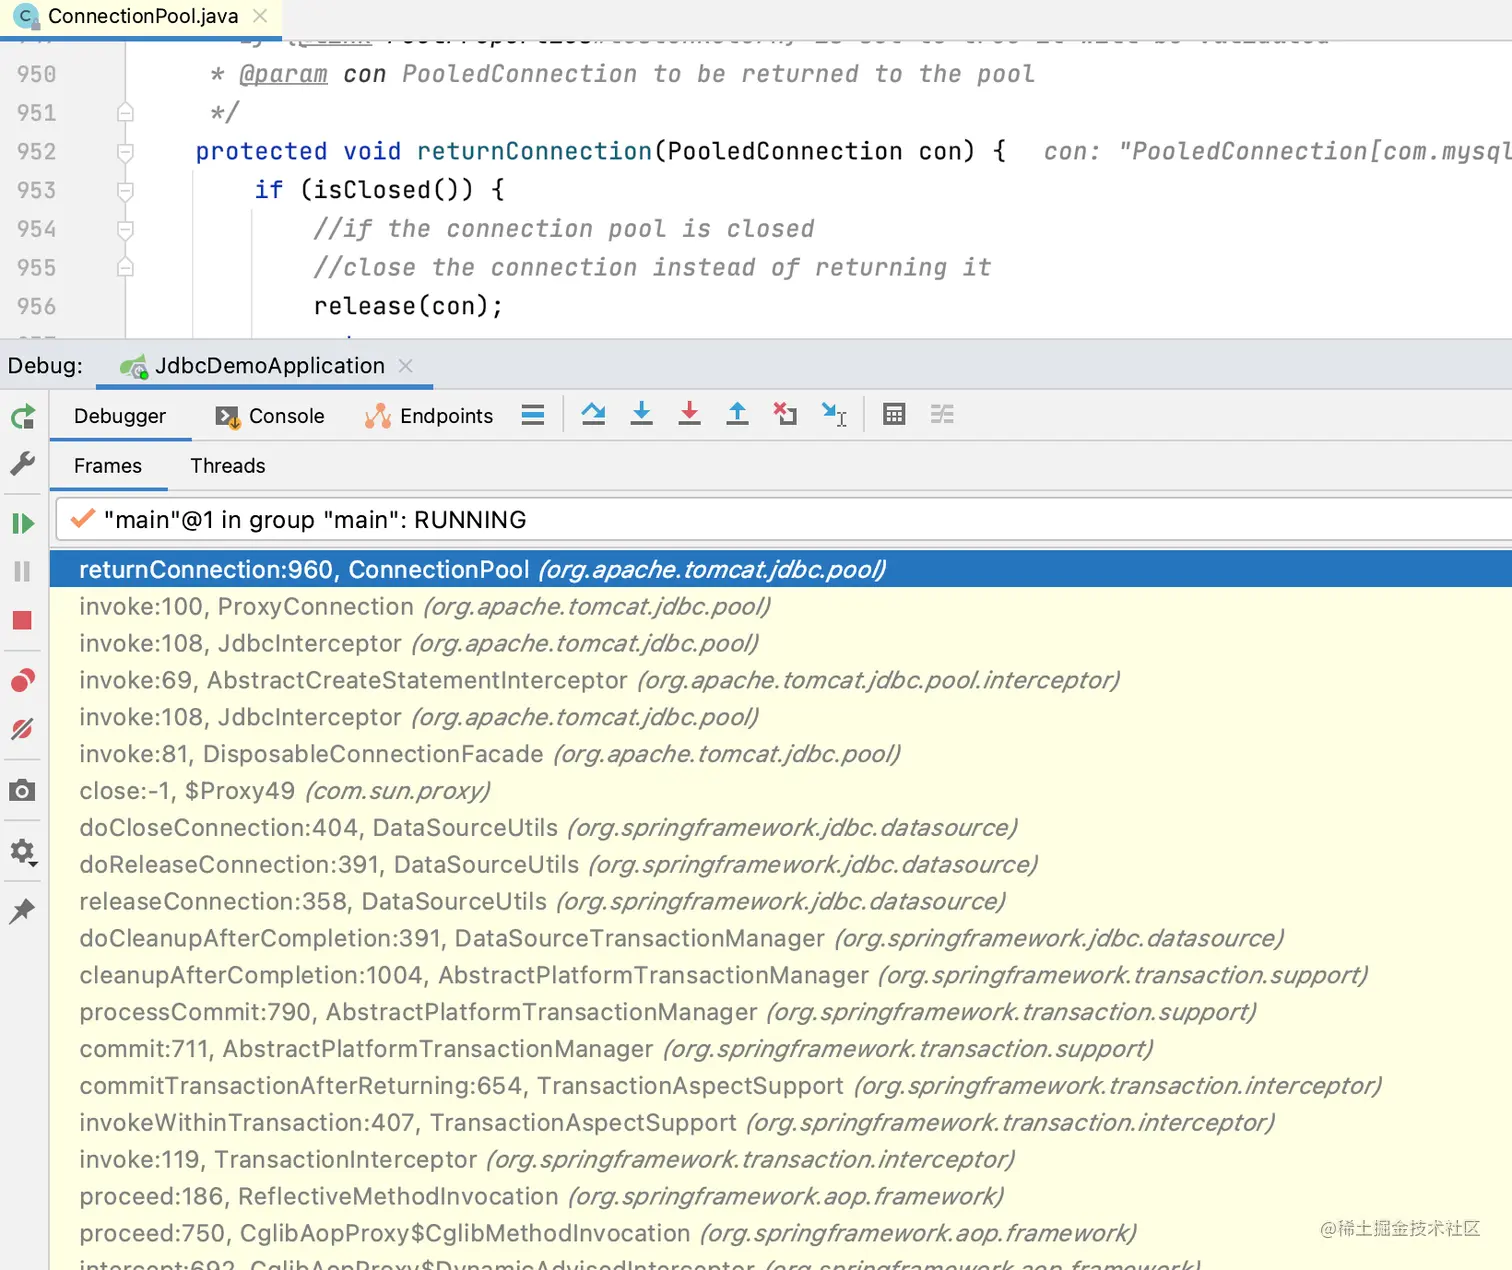Select frame processCommit:790
1512x1270 pixels.
pos(780,1012)
